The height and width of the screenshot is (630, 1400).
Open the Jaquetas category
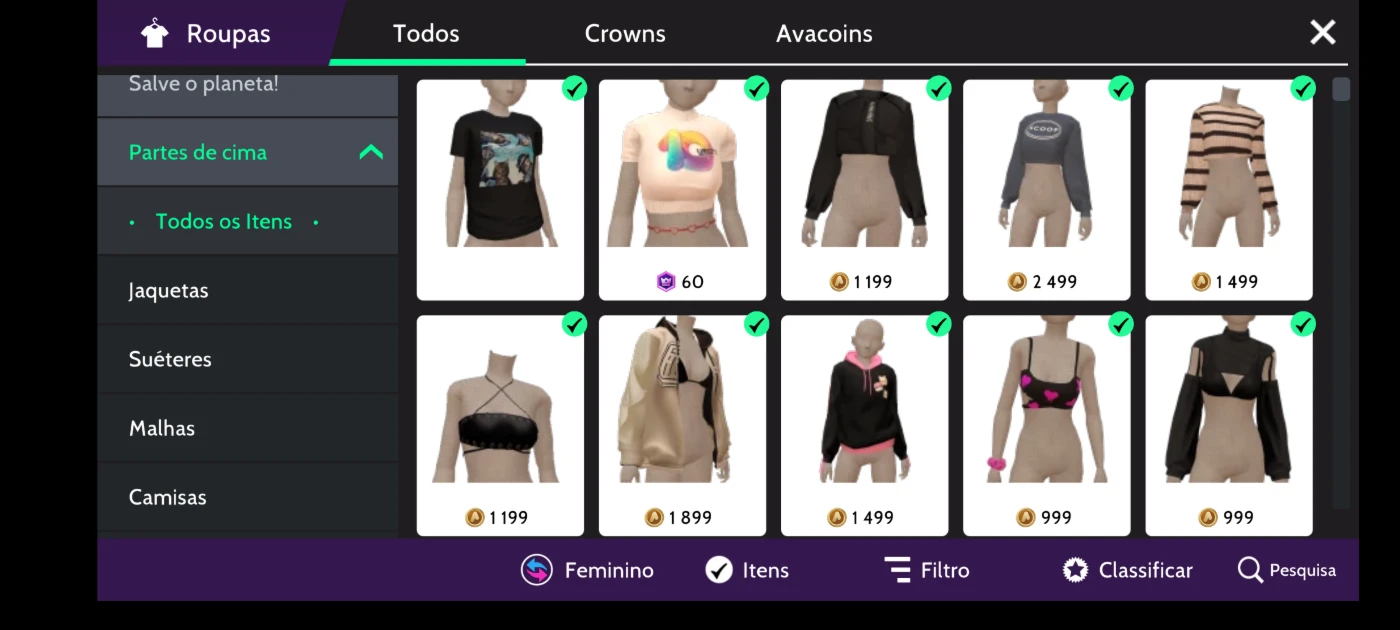coord(248,290)
